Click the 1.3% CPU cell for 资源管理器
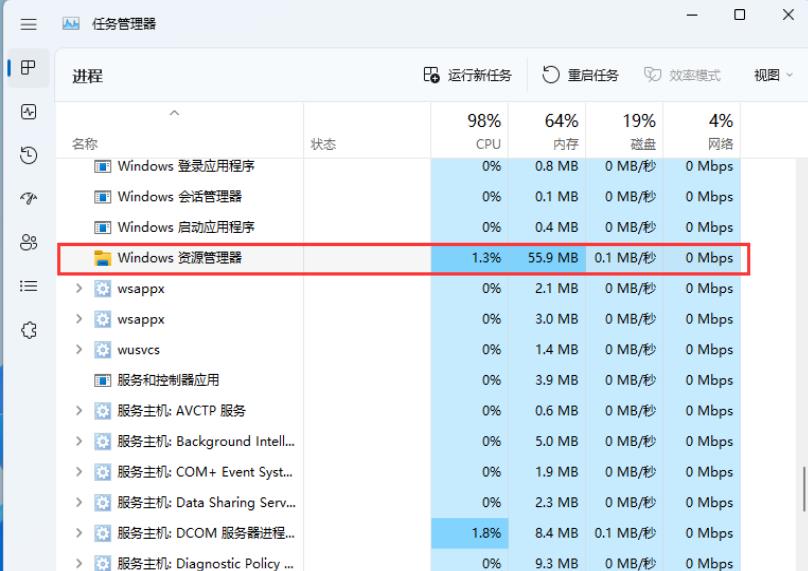The height and width of the screenshot is (571, 808). pyautogui.click(x=469, y=258)
